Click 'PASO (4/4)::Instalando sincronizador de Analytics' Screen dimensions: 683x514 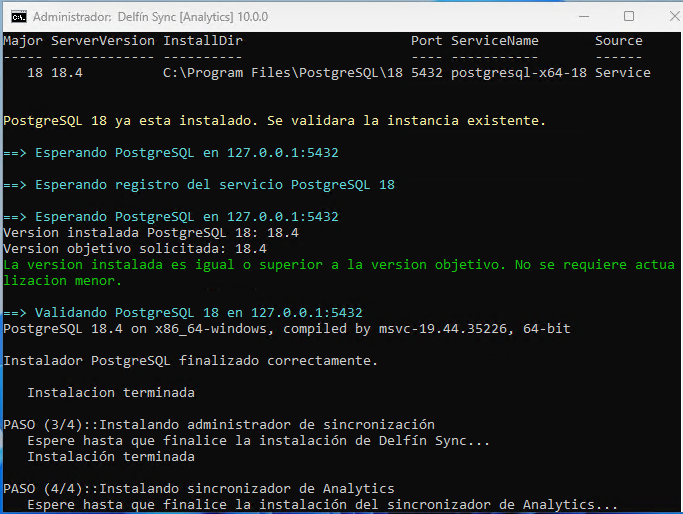[x=199, y=489]
